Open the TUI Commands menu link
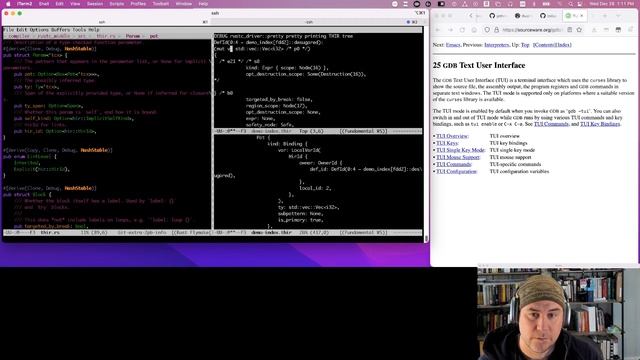Viewport: 640px width, 360px height. pos(453,164)
